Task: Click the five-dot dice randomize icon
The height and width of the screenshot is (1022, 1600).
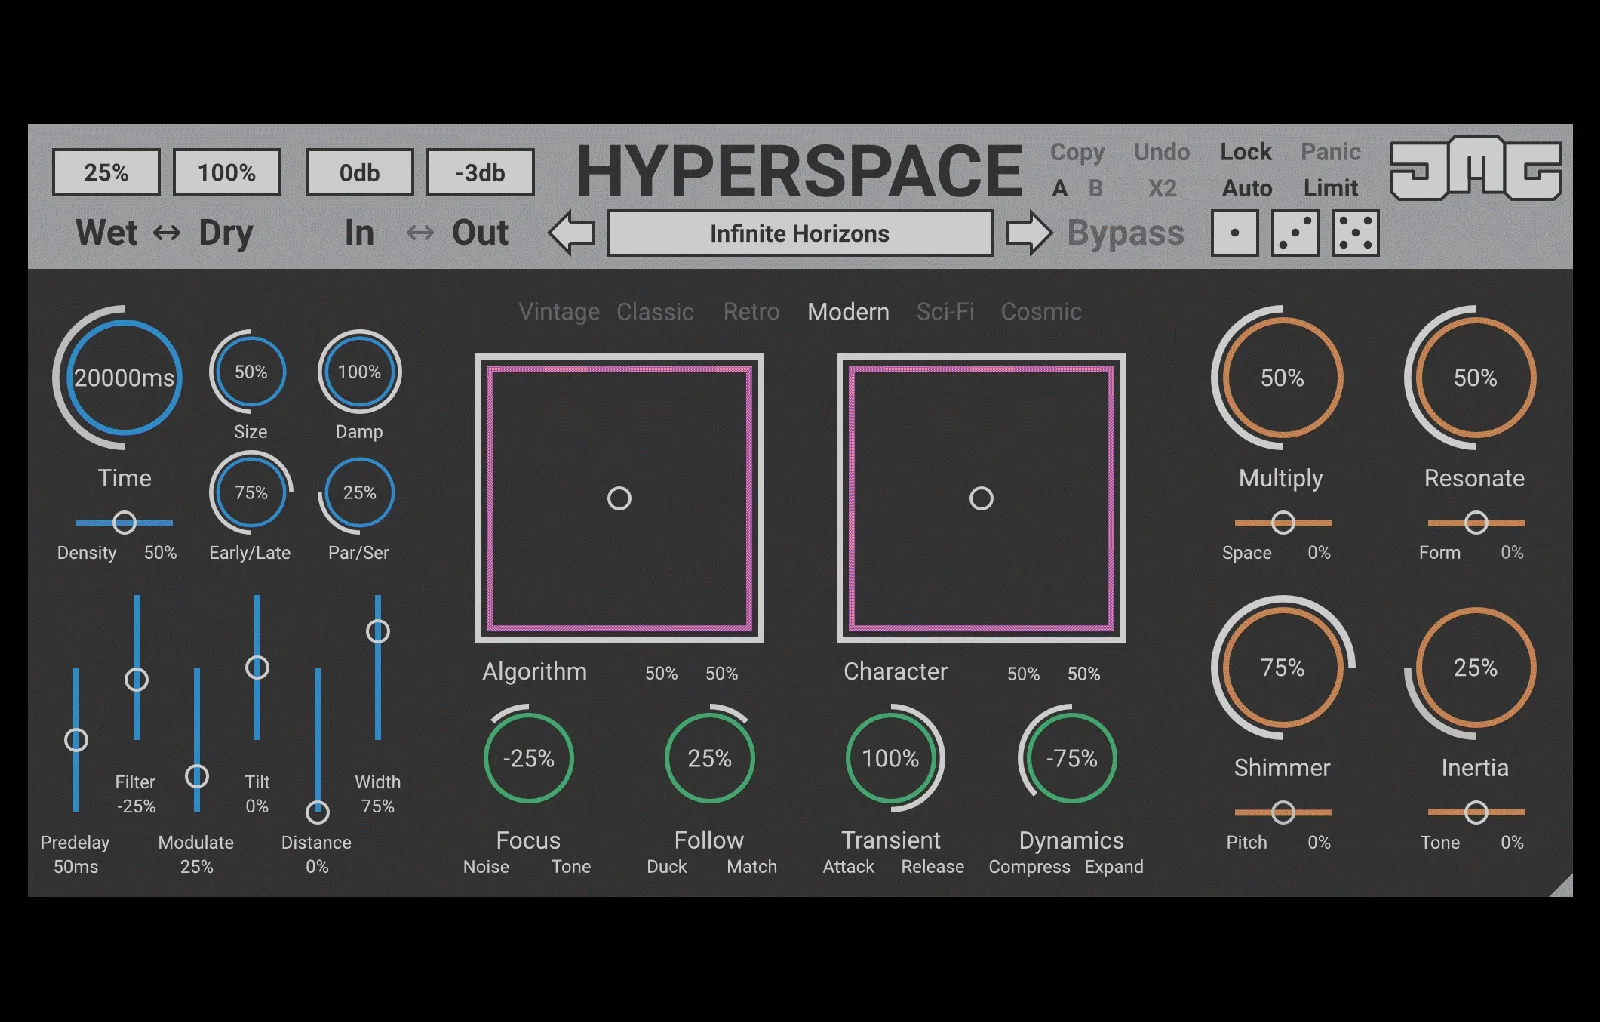Action: tap(1356, 233)
